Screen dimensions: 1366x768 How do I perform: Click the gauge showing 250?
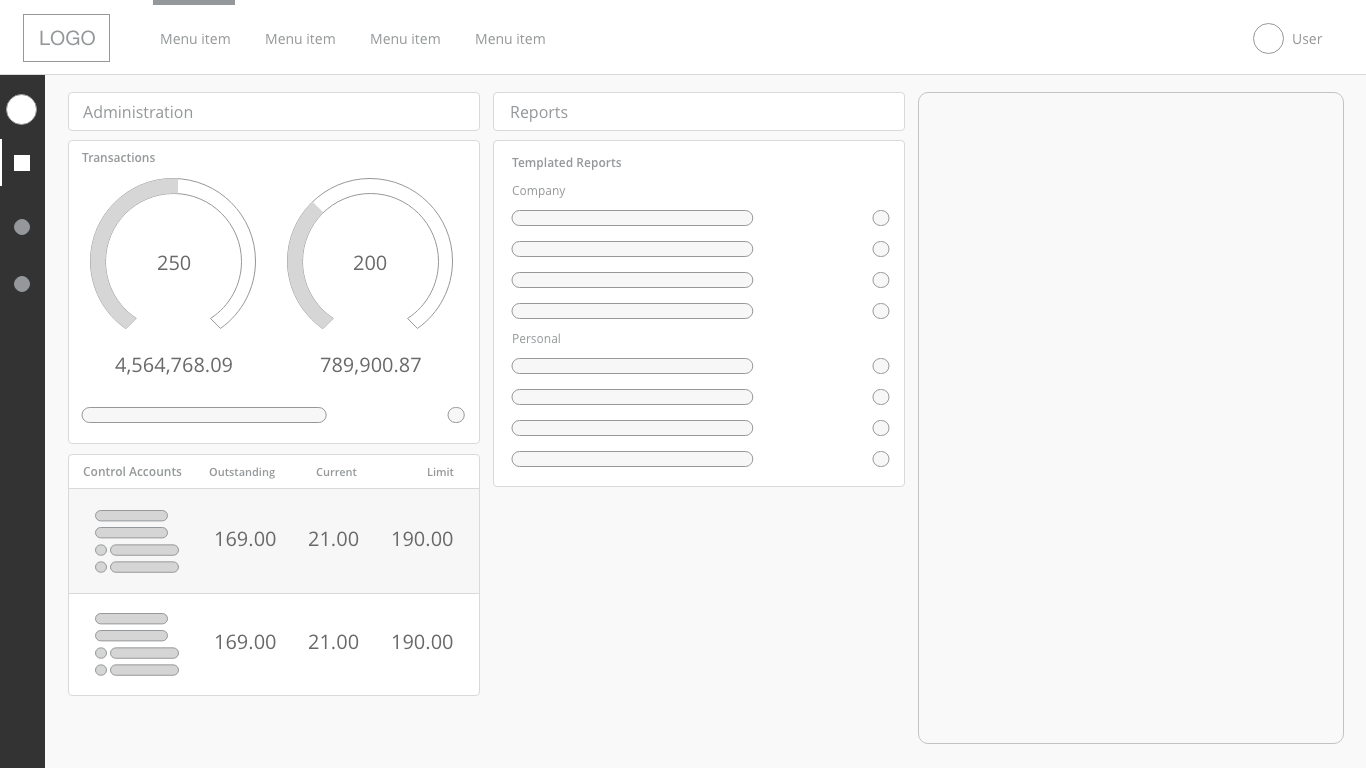(173, 254)
